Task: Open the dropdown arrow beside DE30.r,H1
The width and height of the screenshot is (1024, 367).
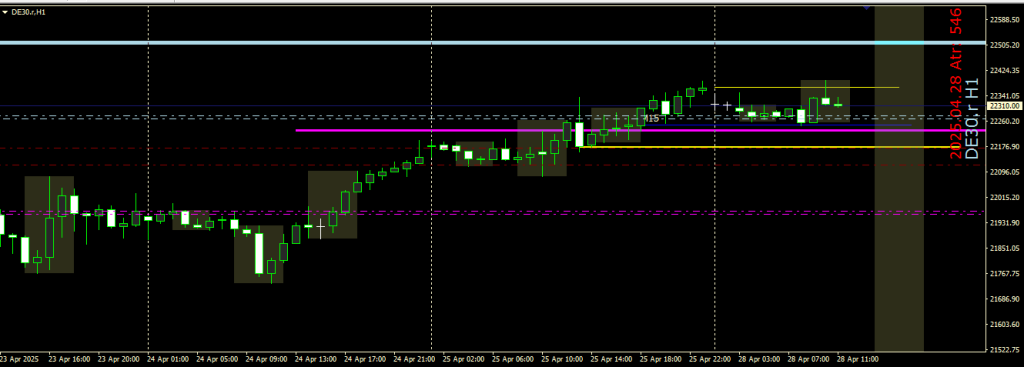Action: pos(5,12)
